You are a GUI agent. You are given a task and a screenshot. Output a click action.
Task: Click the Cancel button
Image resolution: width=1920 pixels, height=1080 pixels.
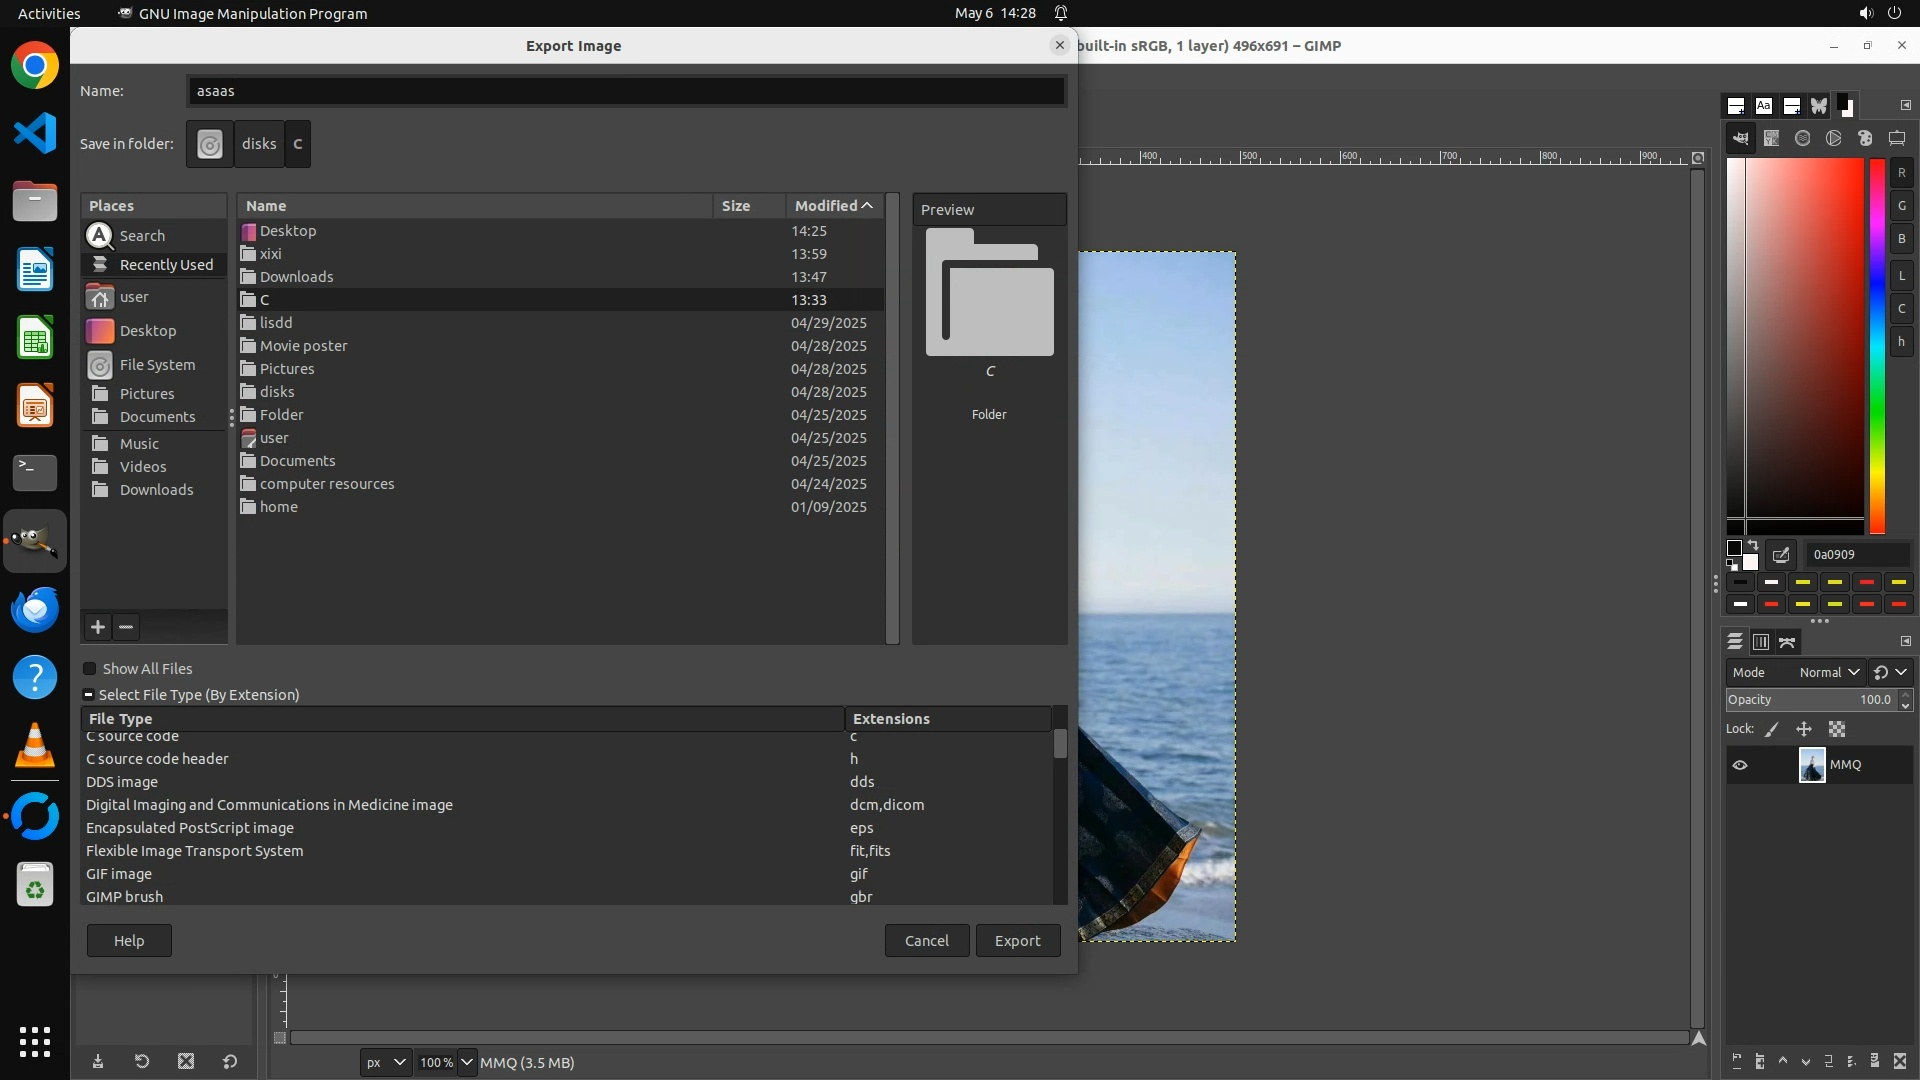tap(926, 941)
